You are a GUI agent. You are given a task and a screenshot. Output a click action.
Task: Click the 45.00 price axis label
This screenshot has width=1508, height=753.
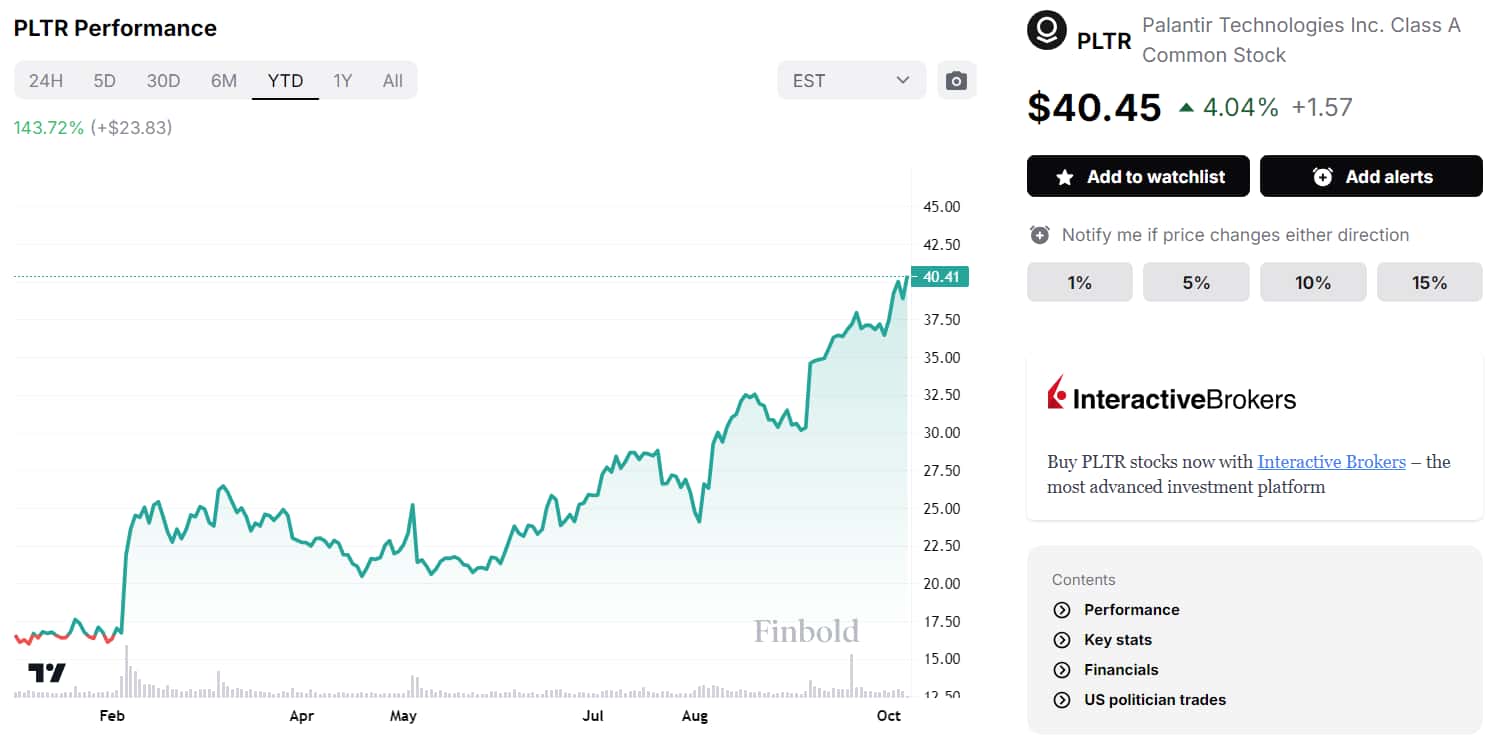click(x=941, y=207)
